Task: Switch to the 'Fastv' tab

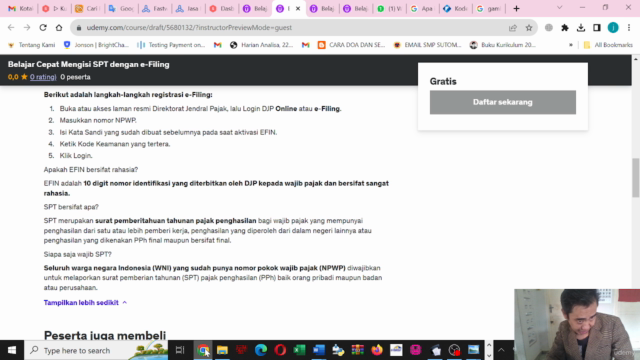Action: 154,9
